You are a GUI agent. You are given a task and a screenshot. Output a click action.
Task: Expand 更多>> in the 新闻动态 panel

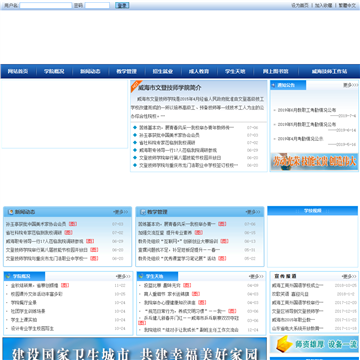(x=120, y=212)
